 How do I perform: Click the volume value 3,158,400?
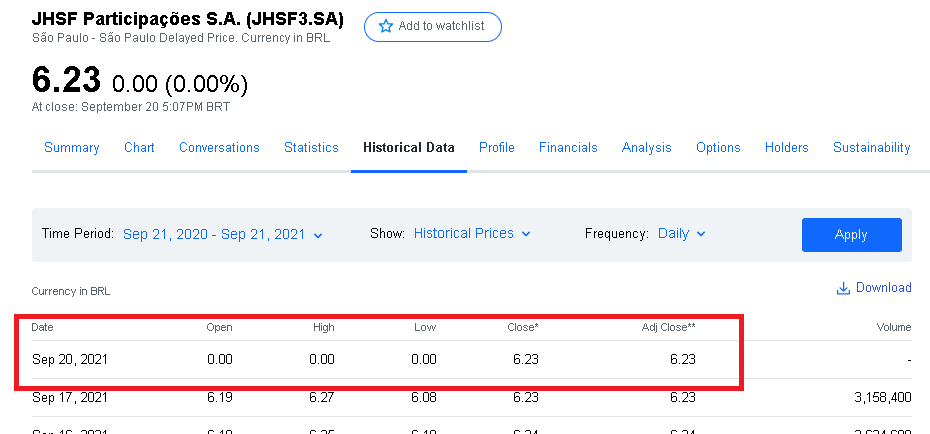(x=883, y=397)
